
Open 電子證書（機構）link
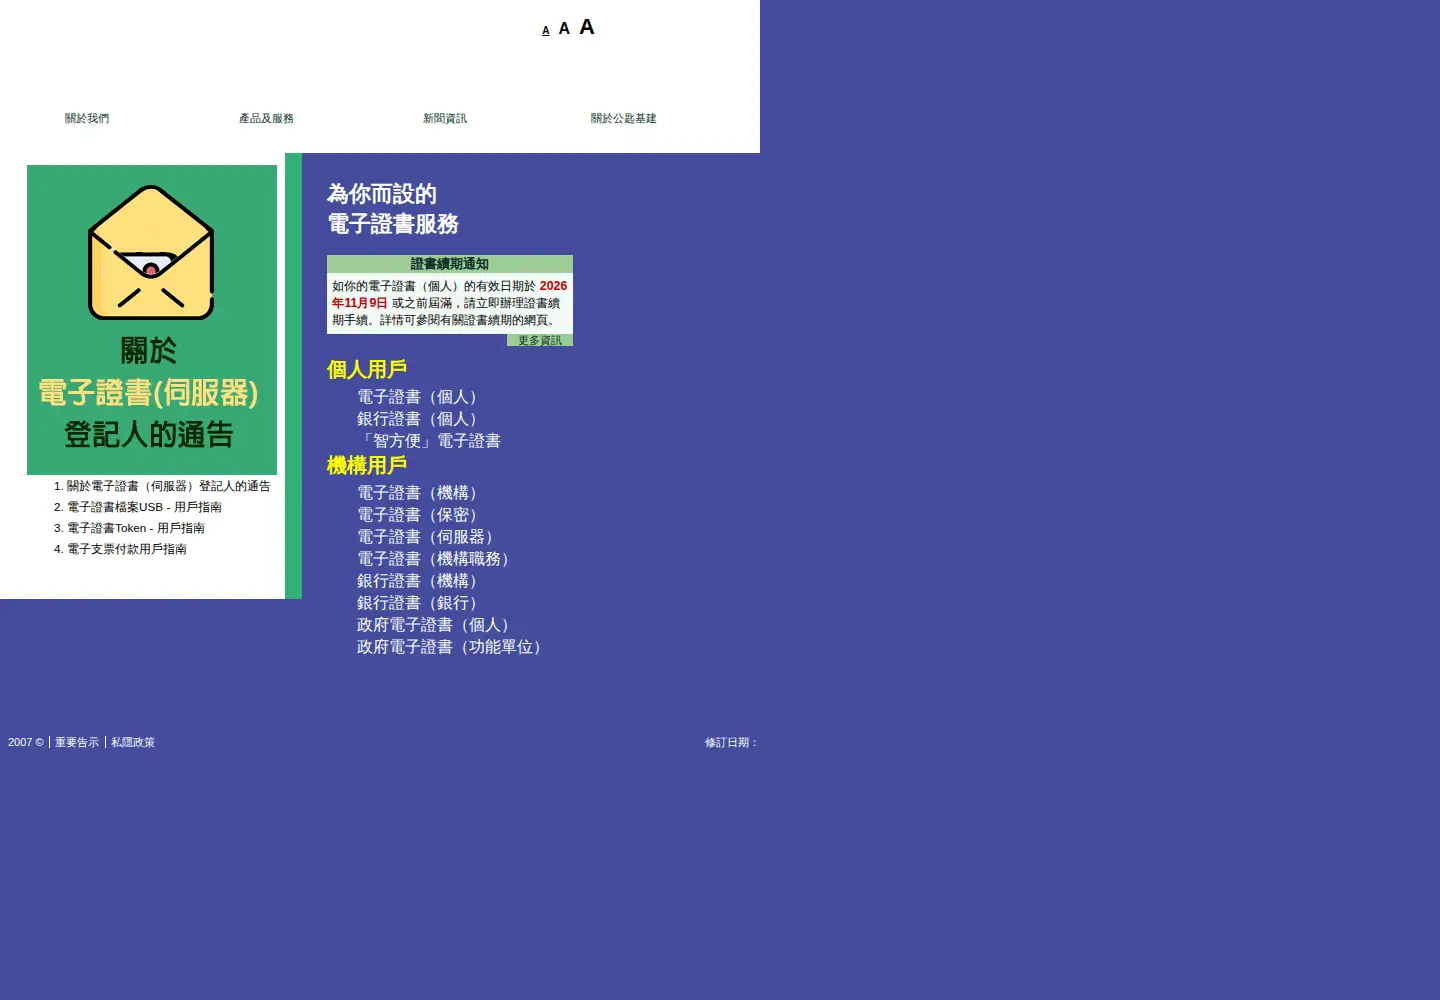[x=421, y=493]
